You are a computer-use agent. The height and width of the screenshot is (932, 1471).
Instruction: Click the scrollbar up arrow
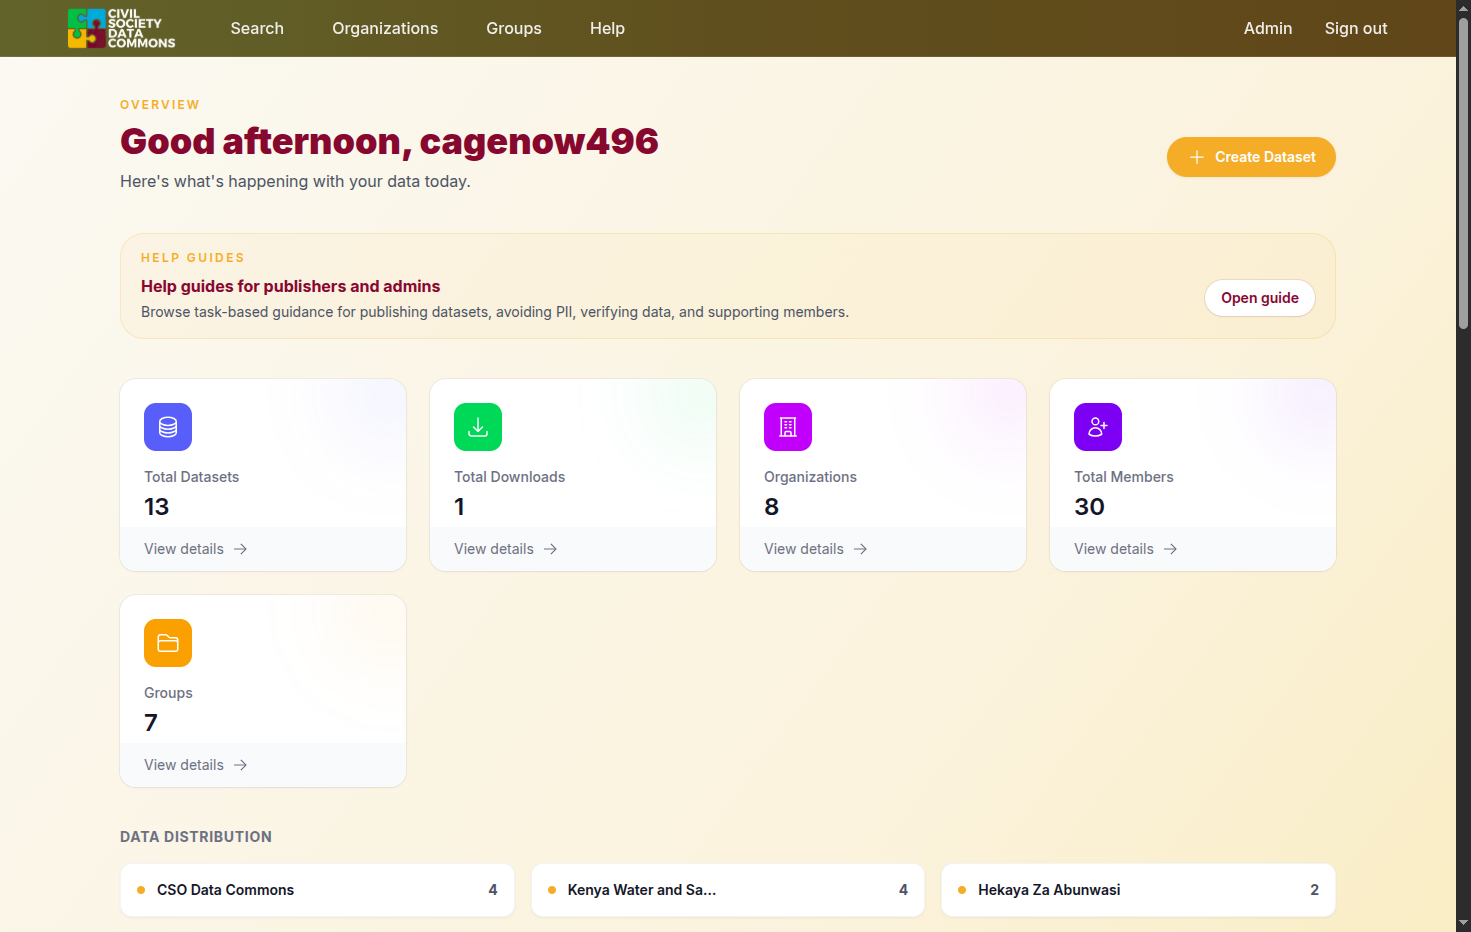tap(1463, 8)
